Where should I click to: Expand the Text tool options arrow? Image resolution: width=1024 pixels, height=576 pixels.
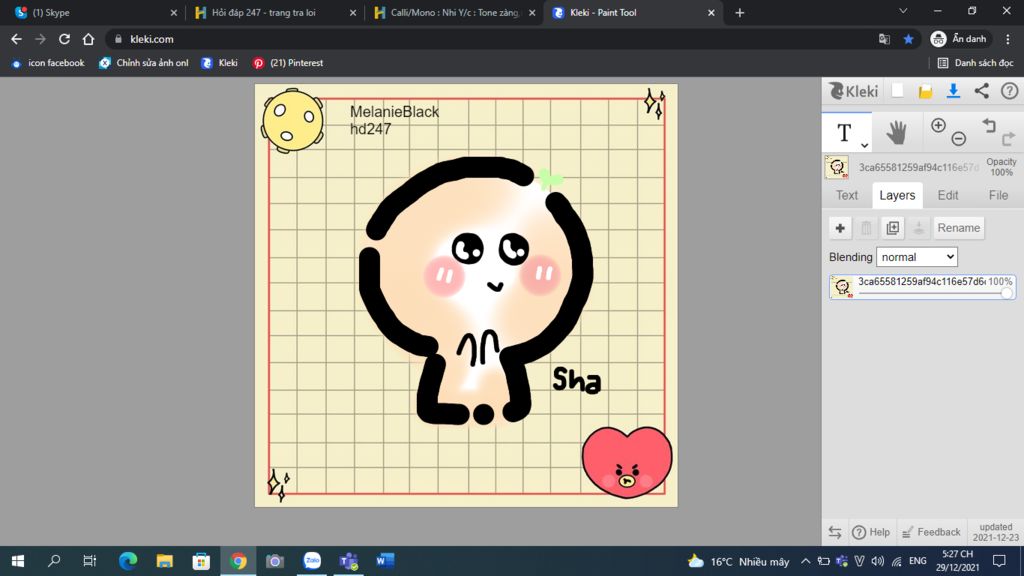tap(864, 146)
